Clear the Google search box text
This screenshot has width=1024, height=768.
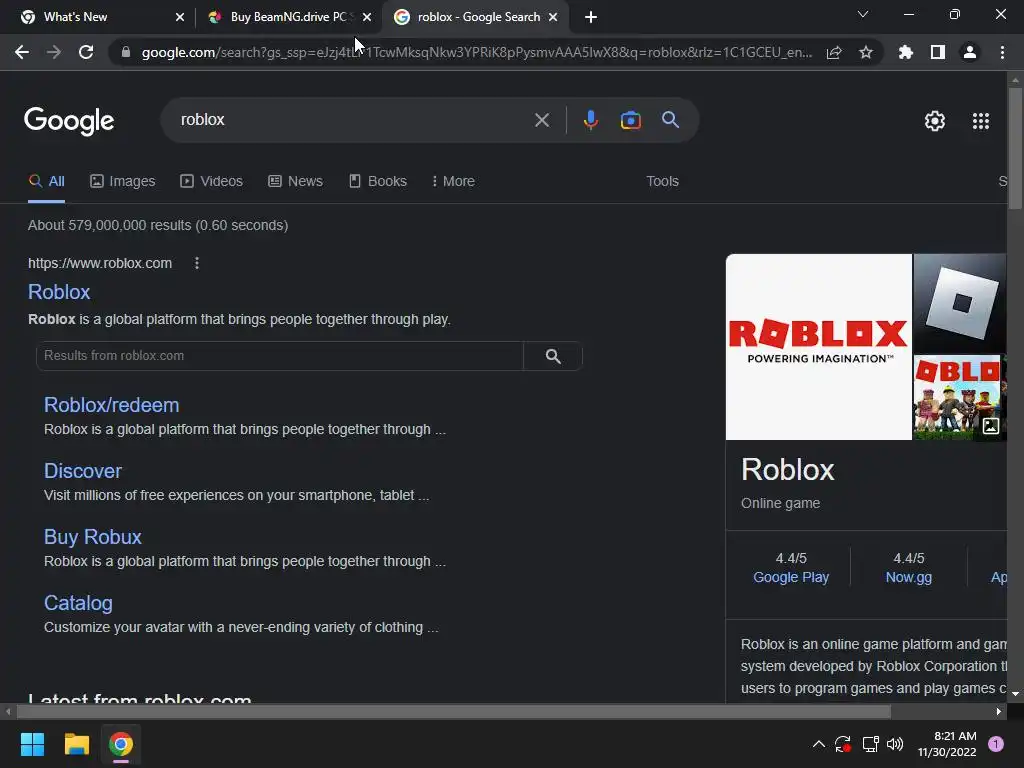coord(541,120)
